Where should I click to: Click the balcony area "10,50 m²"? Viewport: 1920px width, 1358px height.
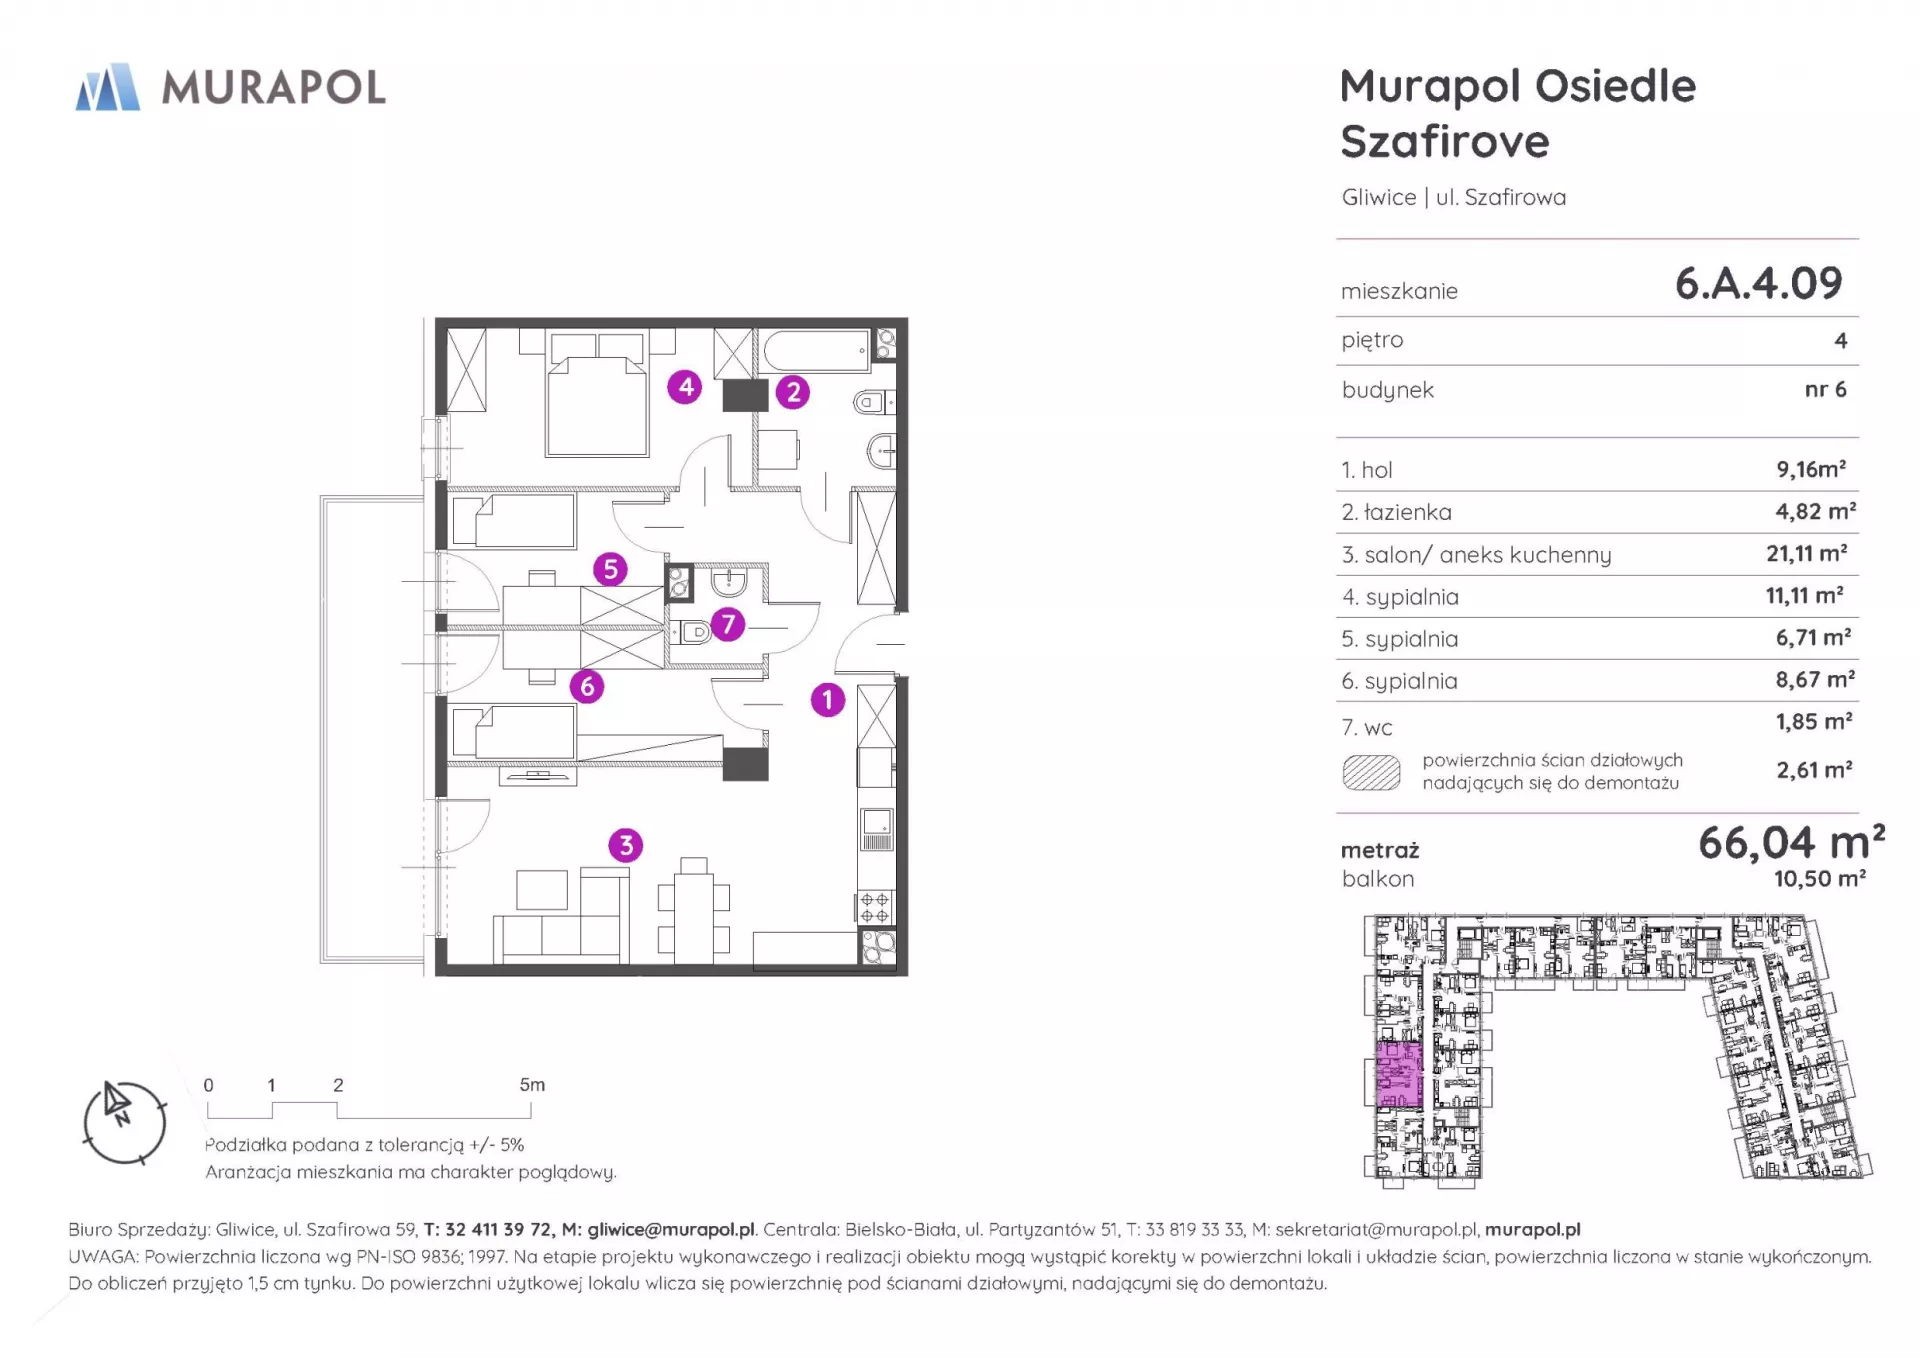[1820, 878]
